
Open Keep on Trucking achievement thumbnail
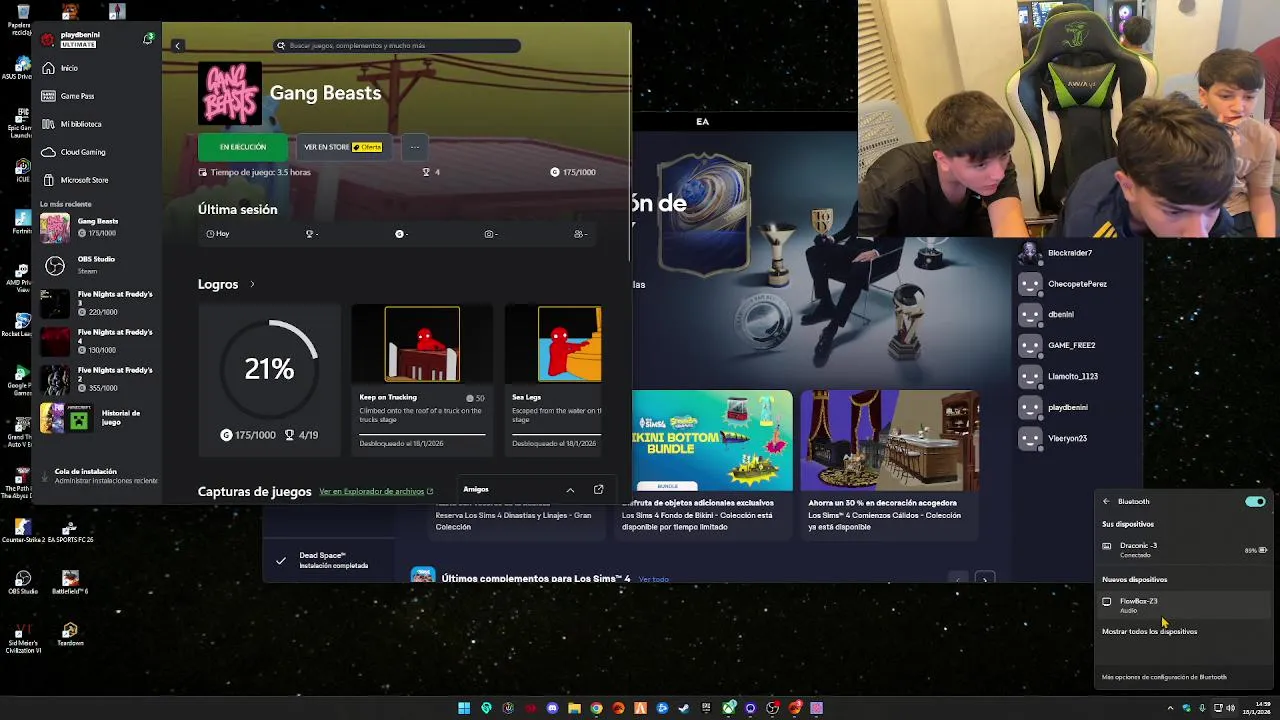click(x=422, y=344)
